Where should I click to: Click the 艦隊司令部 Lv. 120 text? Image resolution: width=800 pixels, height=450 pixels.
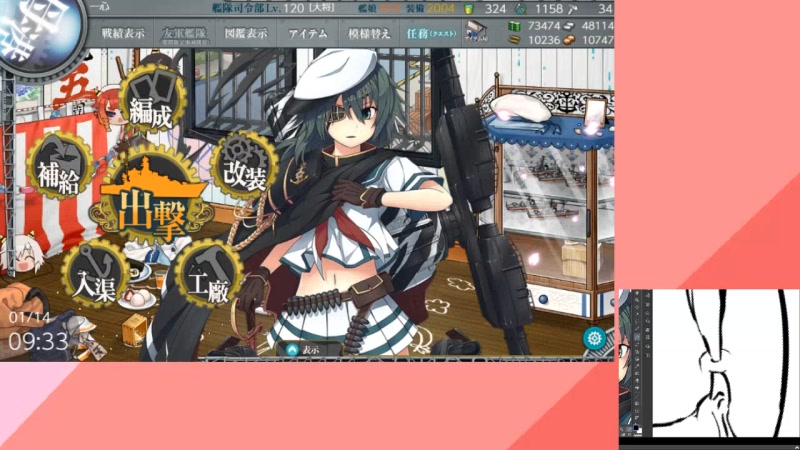pos(258,8)
